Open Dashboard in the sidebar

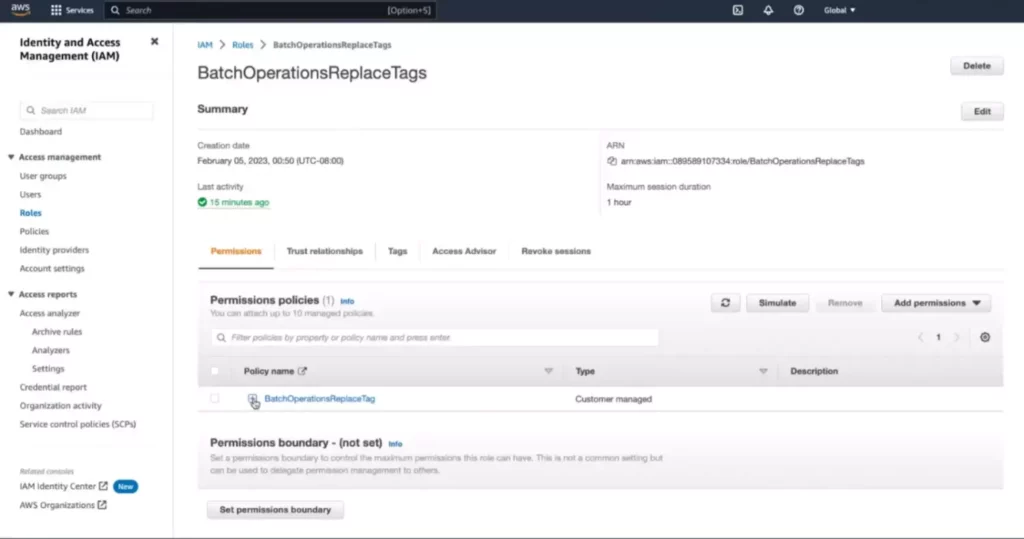point(40,132)
